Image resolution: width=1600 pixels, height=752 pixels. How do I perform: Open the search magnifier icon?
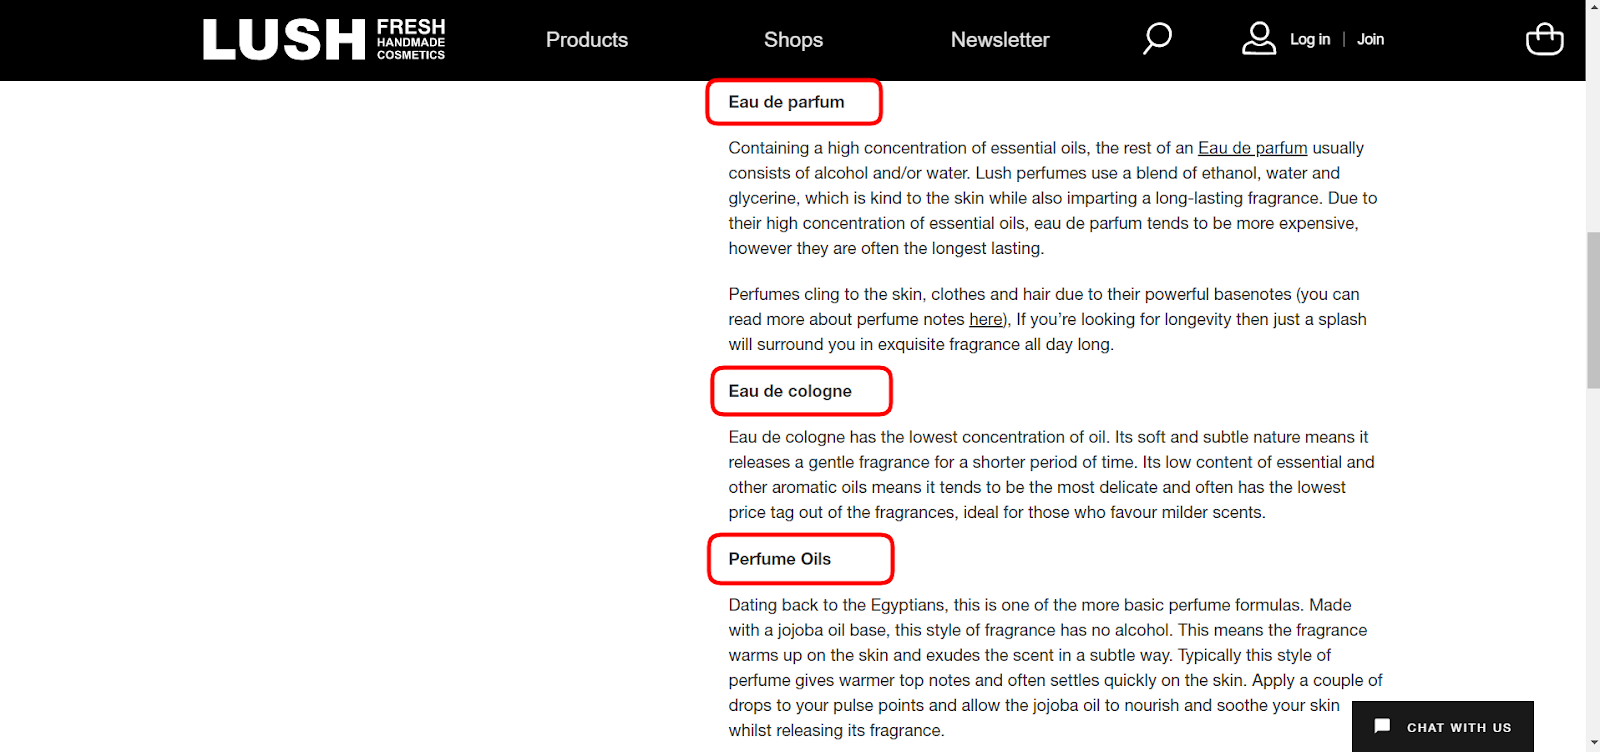click(1157, 39)
